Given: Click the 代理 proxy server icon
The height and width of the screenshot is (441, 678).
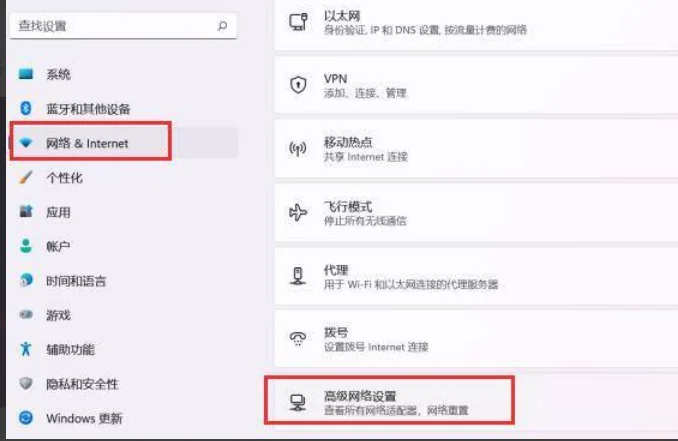Looking at the screenshot, I should pyautogui.click(x=298, y=276).
